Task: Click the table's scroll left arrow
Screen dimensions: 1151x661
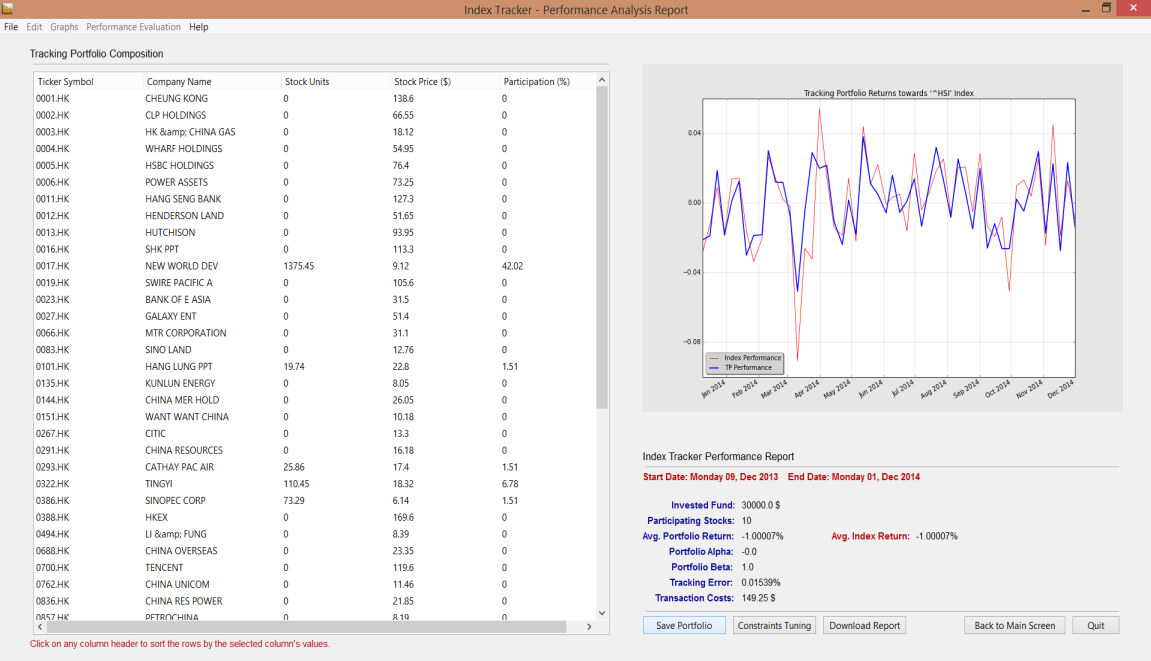Action: click(x=40, y=626)
